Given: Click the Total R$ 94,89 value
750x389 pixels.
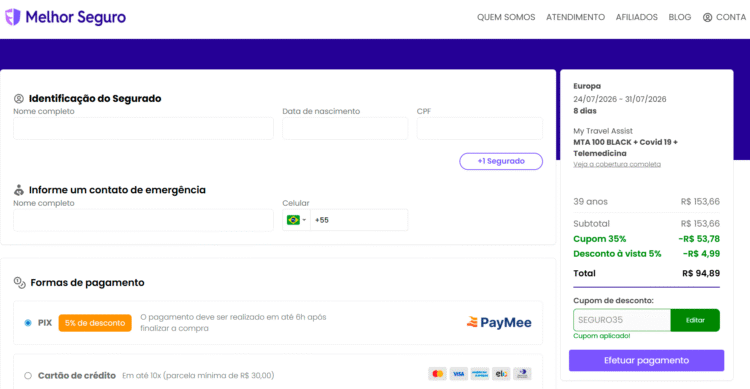Looking at the screenshot, I should (x=701, y=273).
